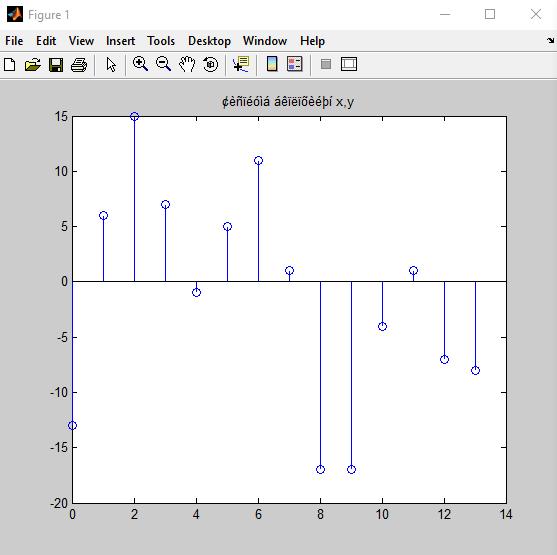Click the dock figure arrow in the menu bar
557x555 pixels.
[550, 41]
